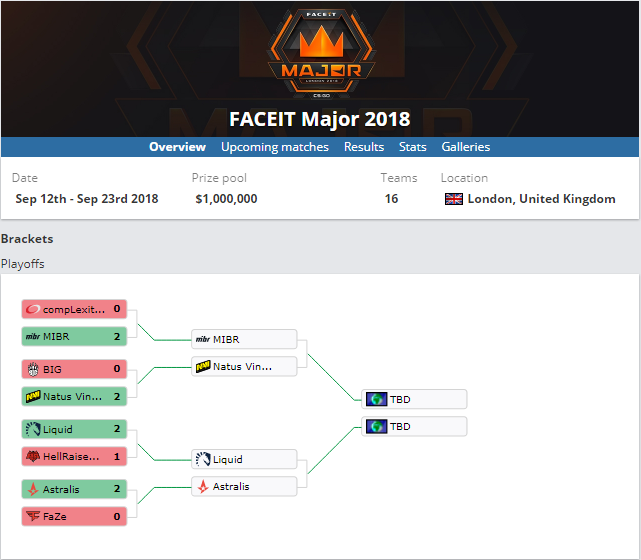Open the MIBR semifinal match slot
This screenshot has width=641, height=560.
[244, 339]
